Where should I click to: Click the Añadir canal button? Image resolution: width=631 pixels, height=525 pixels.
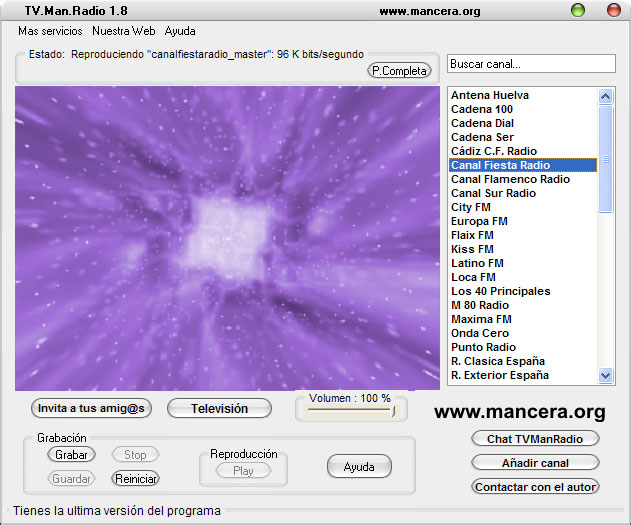coord(535,463)
